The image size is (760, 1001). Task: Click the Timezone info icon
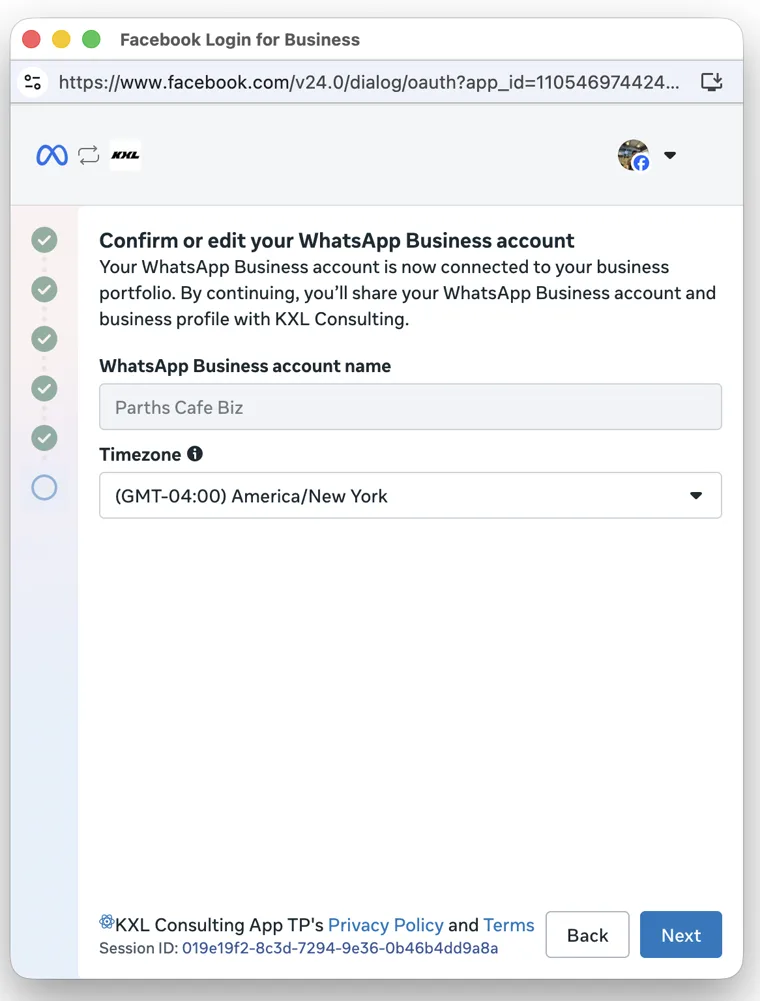coord(195,454)
